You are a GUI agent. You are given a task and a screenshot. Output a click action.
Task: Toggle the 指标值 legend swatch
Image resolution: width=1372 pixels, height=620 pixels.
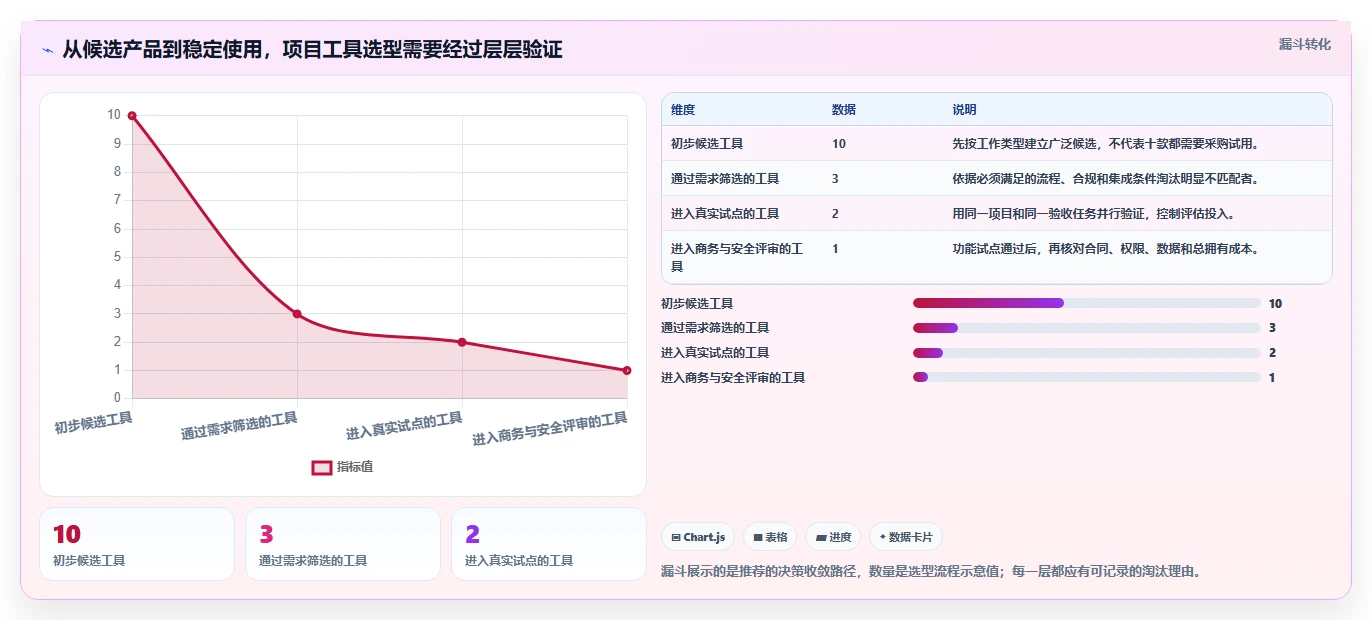coord(322,467)
